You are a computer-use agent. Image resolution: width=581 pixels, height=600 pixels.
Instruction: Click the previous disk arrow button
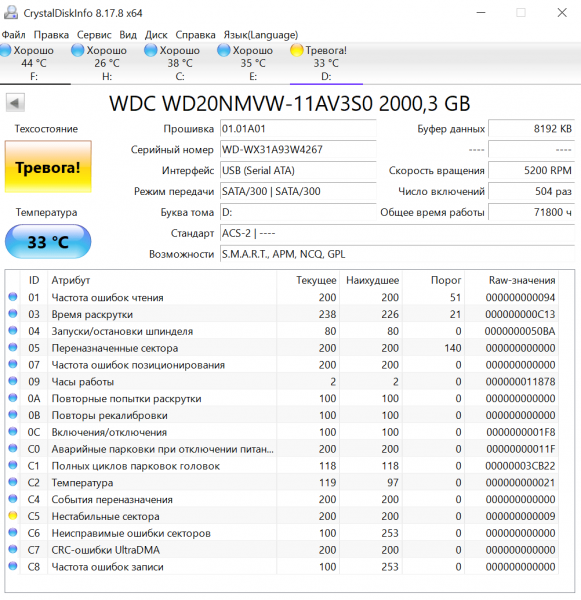pyautogui.click(x=15, y=103)
